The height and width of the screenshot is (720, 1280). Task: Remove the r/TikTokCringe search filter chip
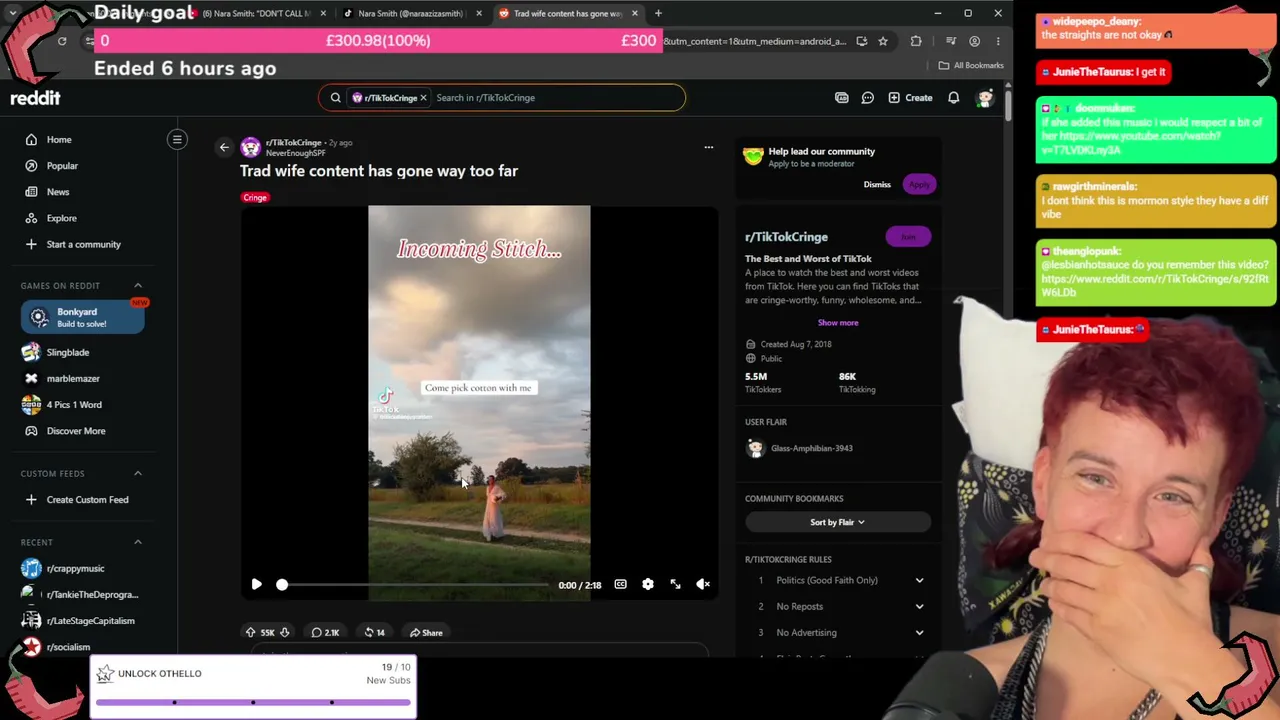click(x=423, y=98)
